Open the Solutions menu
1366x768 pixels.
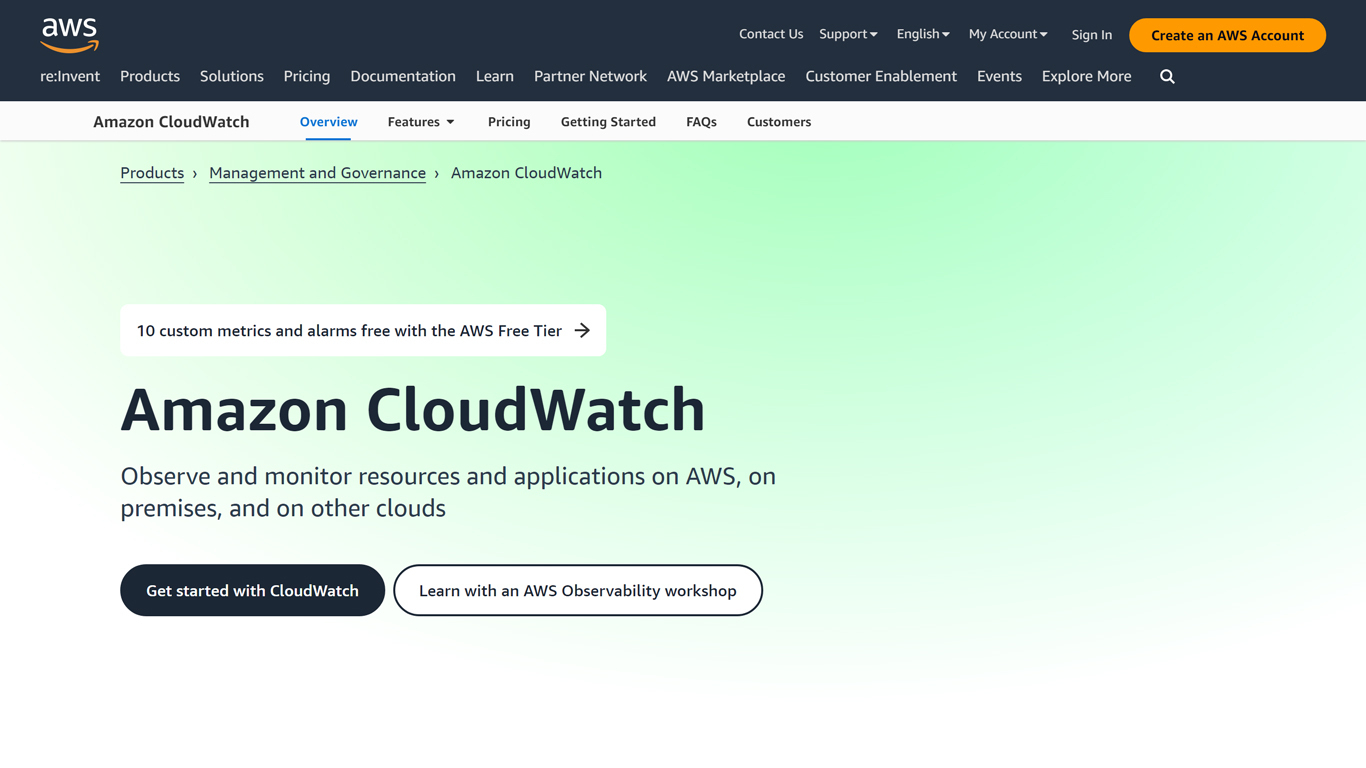click(x=232, y=76)
